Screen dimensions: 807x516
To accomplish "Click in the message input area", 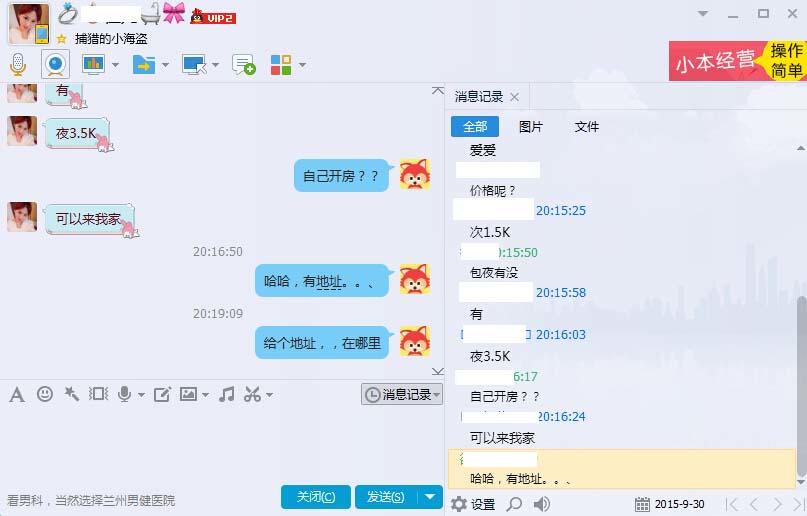I will (x=221, y=445).
